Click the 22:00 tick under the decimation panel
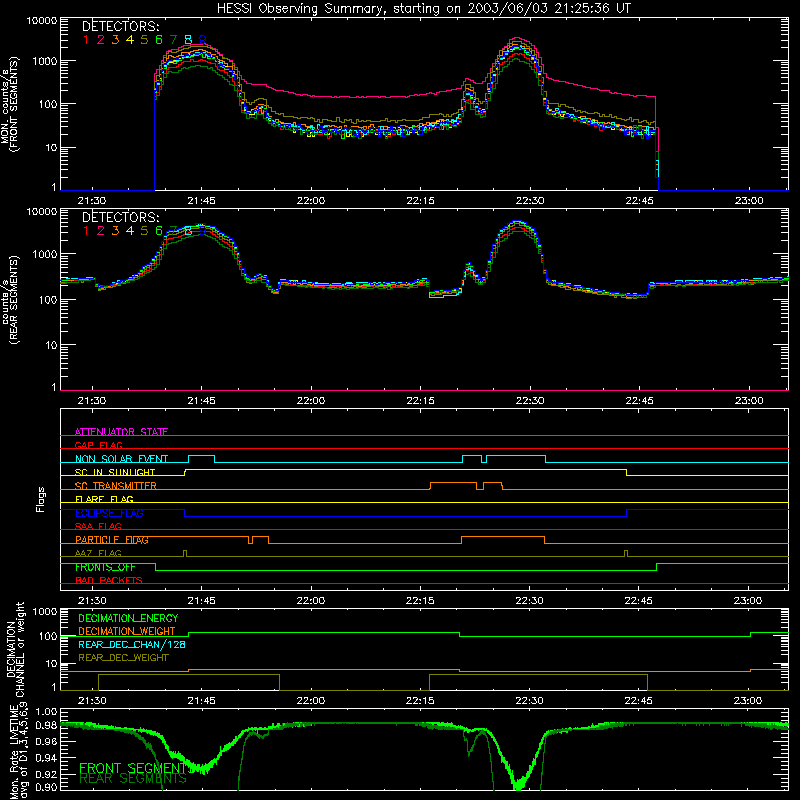 click(x=311, y=701)
